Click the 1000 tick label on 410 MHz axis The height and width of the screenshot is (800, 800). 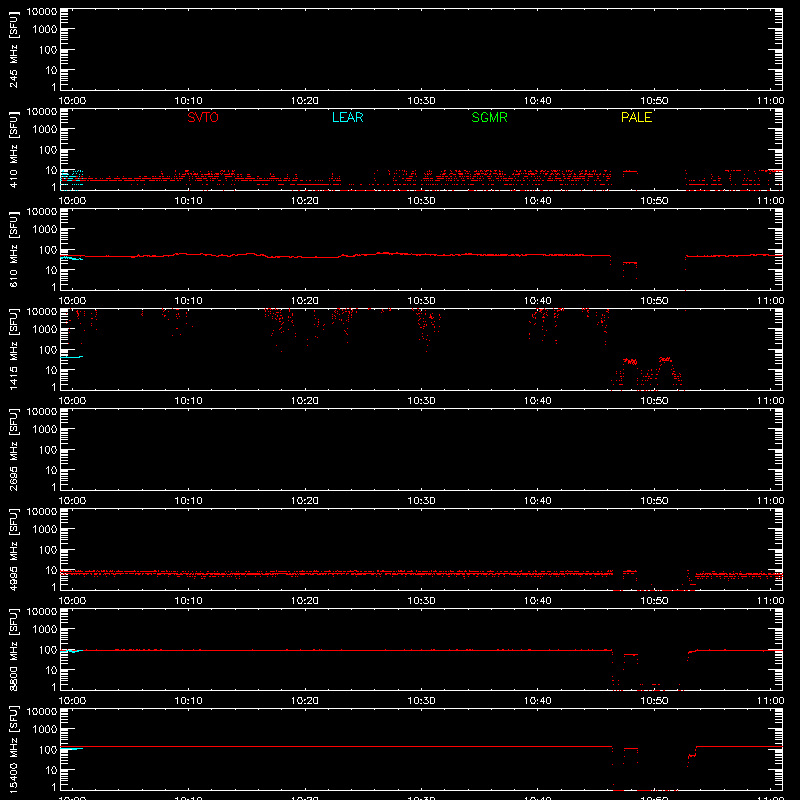[45, 130]
